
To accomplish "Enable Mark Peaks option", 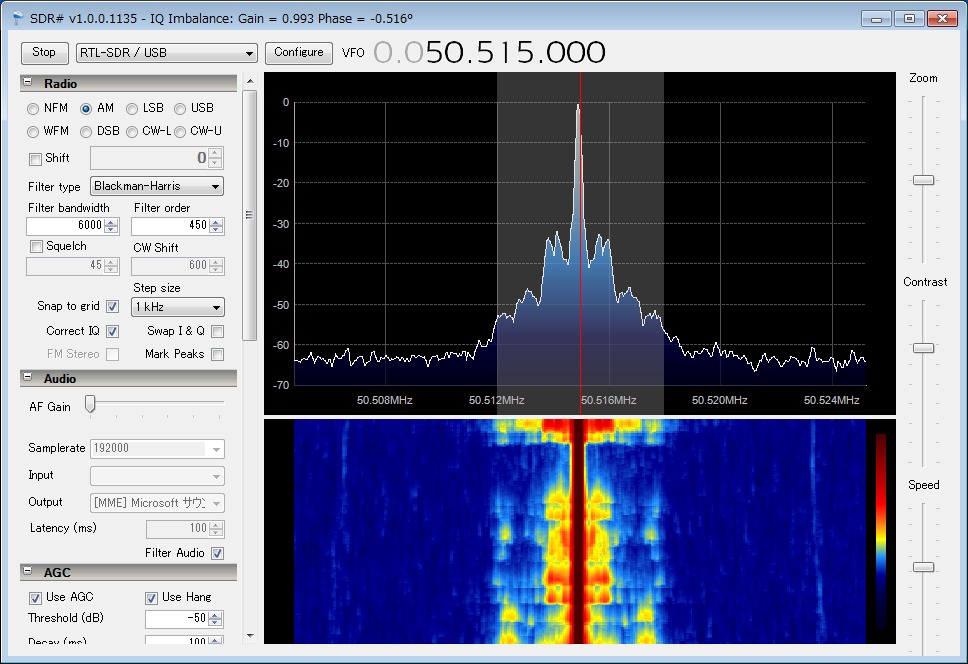I will [217, 354].
